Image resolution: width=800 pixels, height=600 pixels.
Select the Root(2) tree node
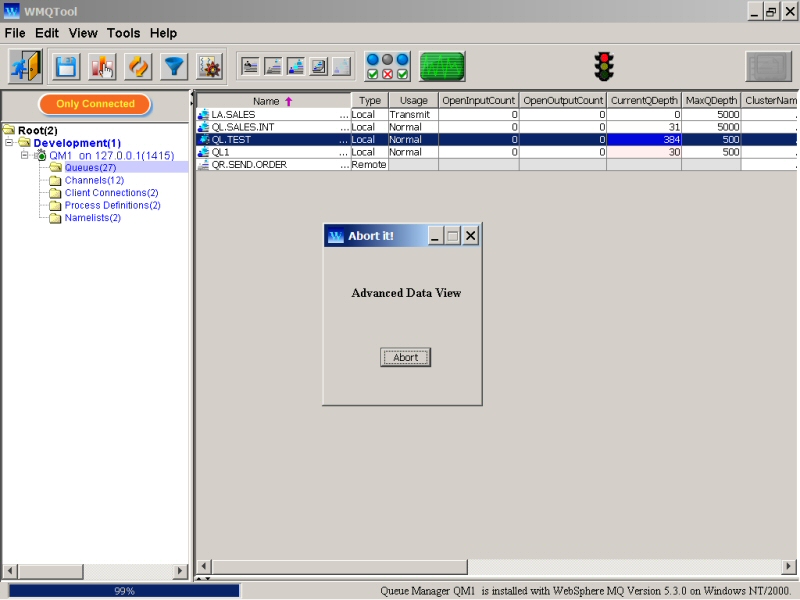37,130
